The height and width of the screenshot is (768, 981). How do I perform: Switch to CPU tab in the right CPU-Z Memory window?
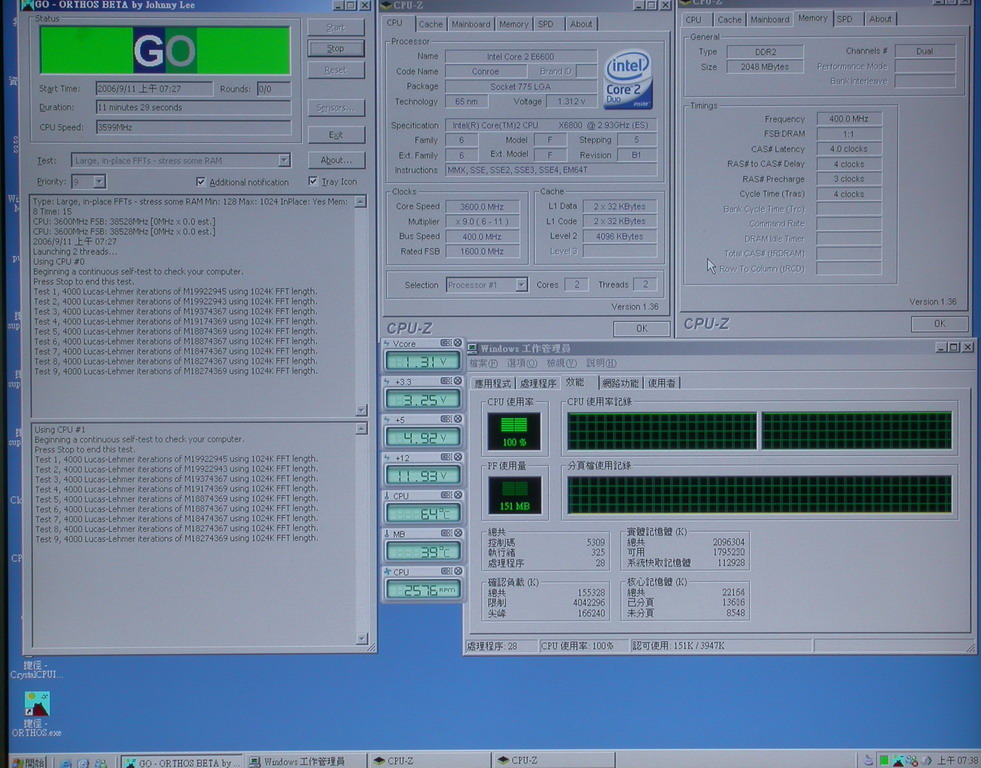(693, 19)
